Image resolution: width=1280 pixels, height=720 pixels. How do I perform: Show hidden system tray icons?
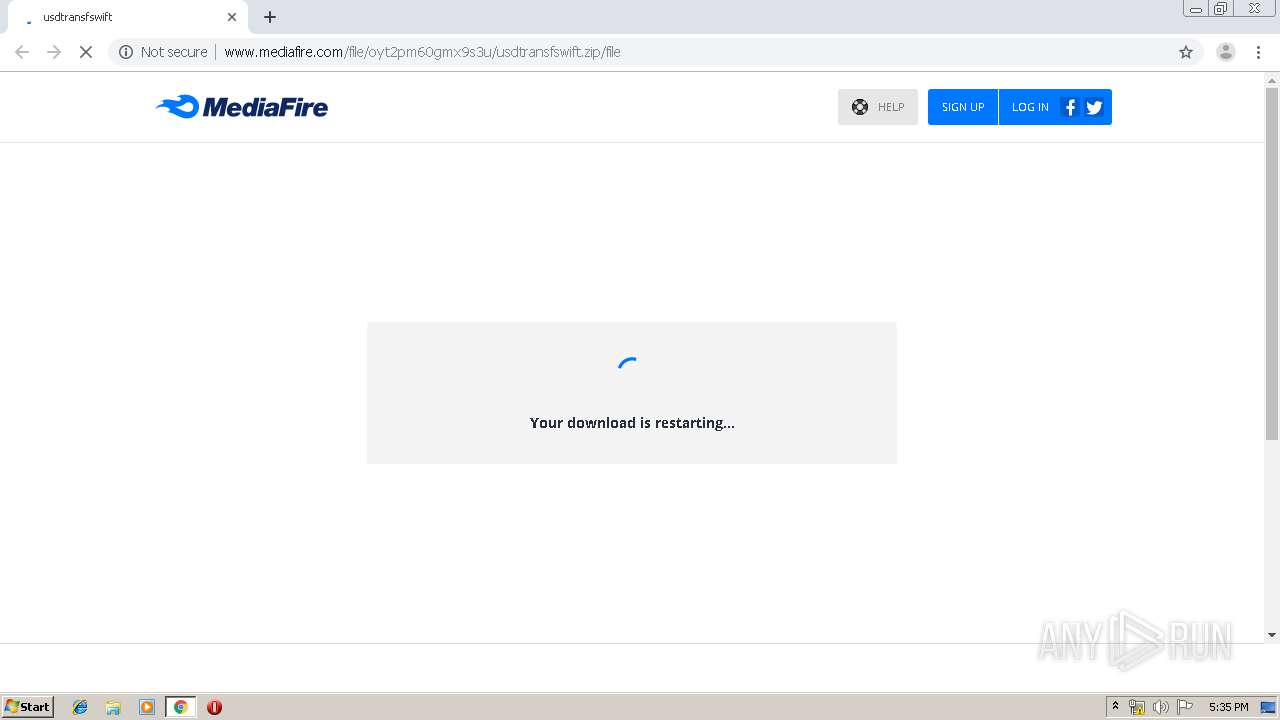pos(1115,707)
